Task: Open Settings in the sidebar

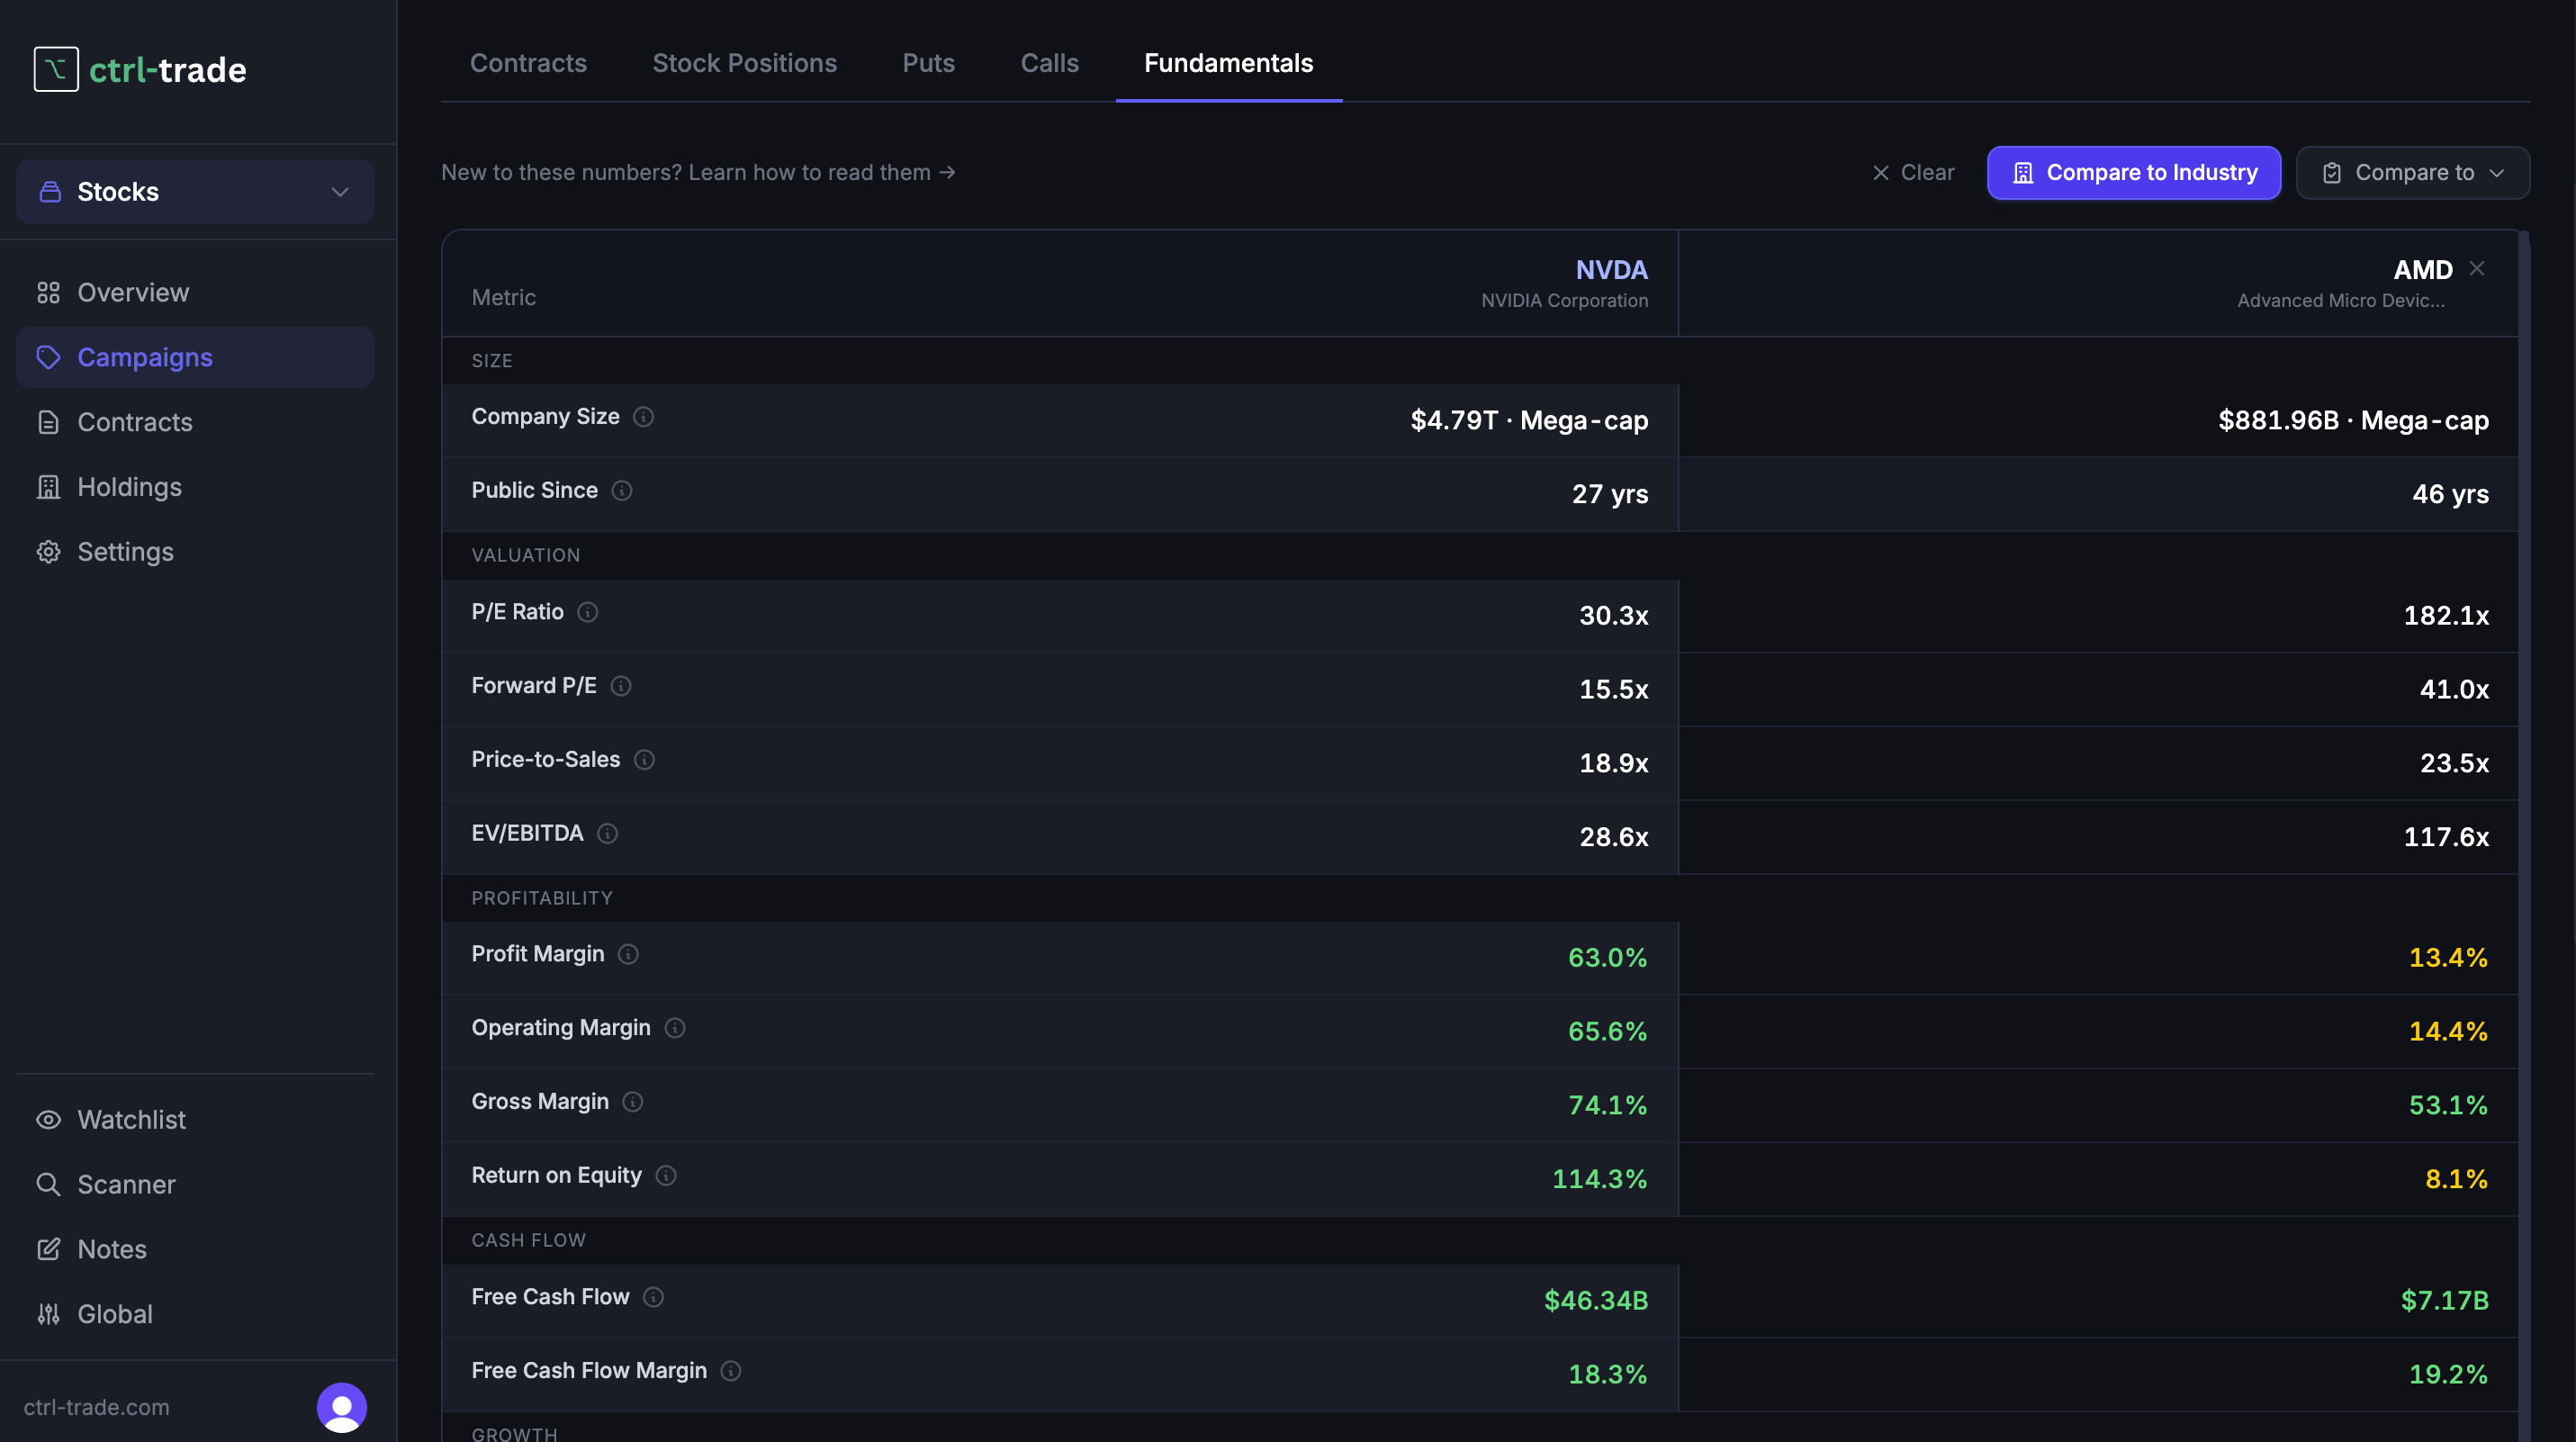Action: point(195,552)
